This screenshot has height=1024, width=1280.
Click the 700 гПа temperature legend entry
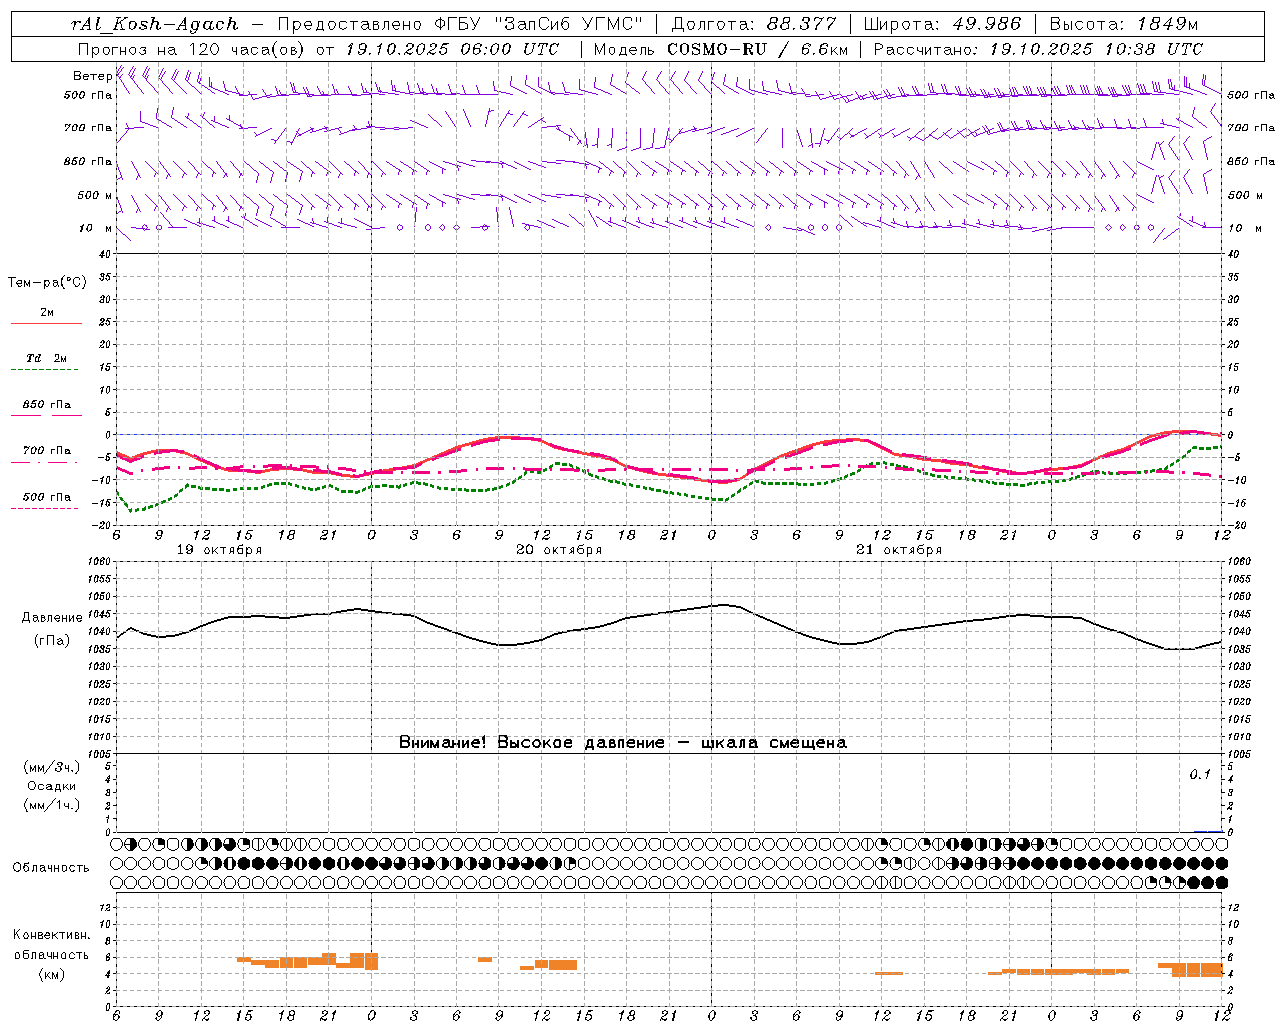point(46,452)
